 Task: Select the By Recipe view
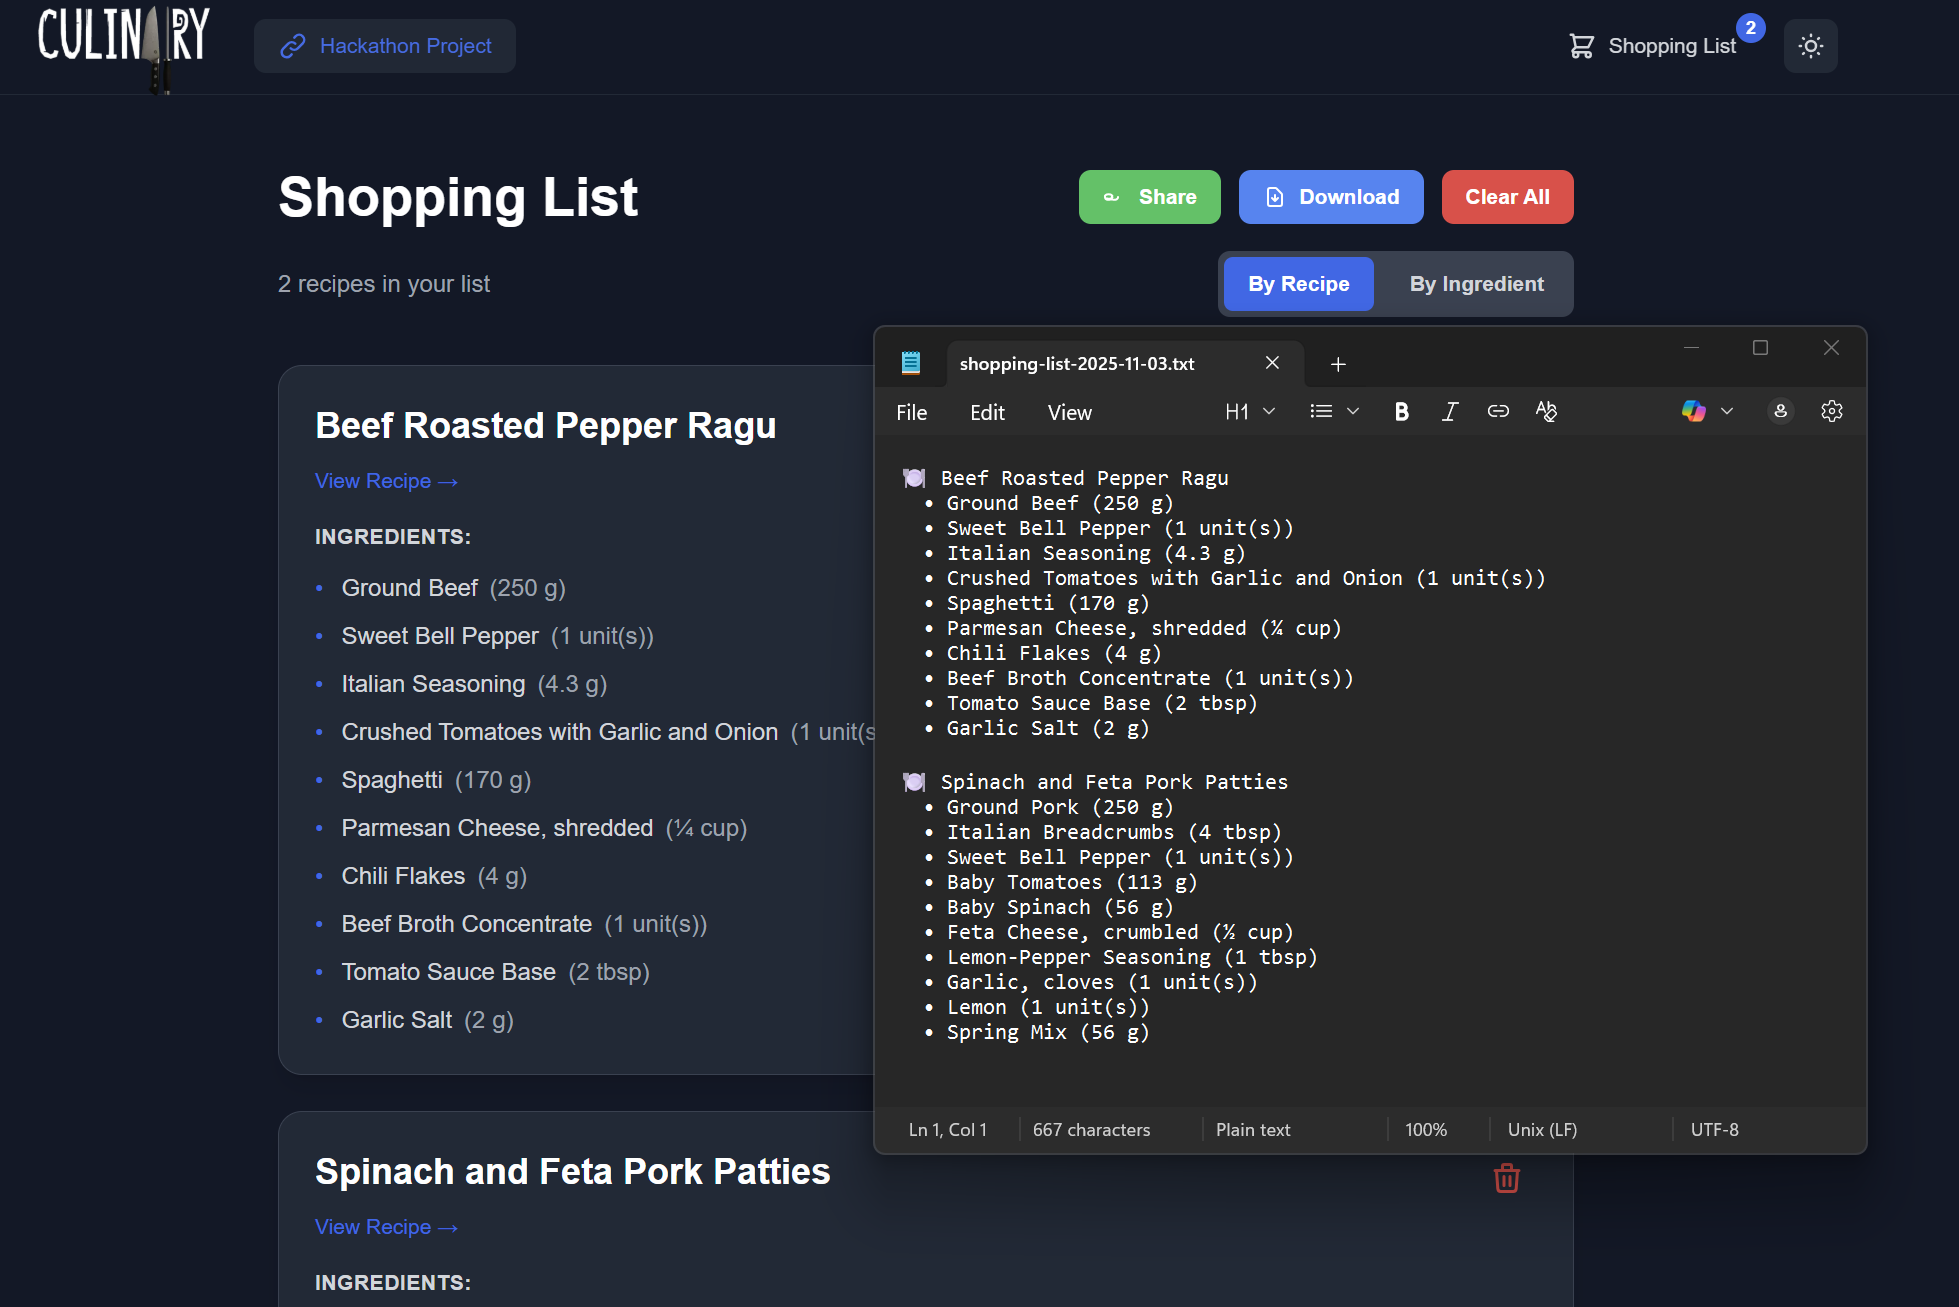(1298, 284)
